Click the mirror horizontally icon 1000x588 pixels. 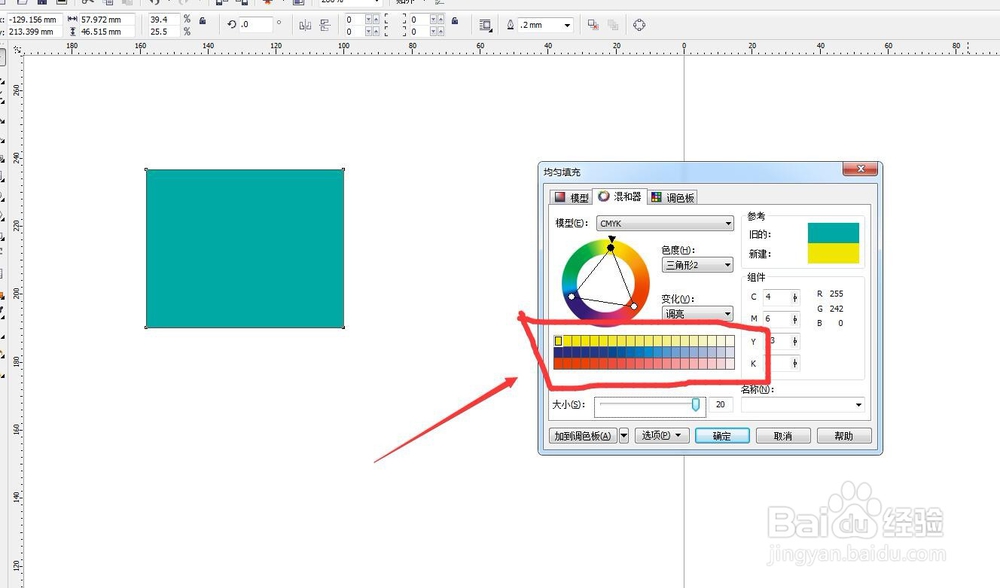[305, 25]
